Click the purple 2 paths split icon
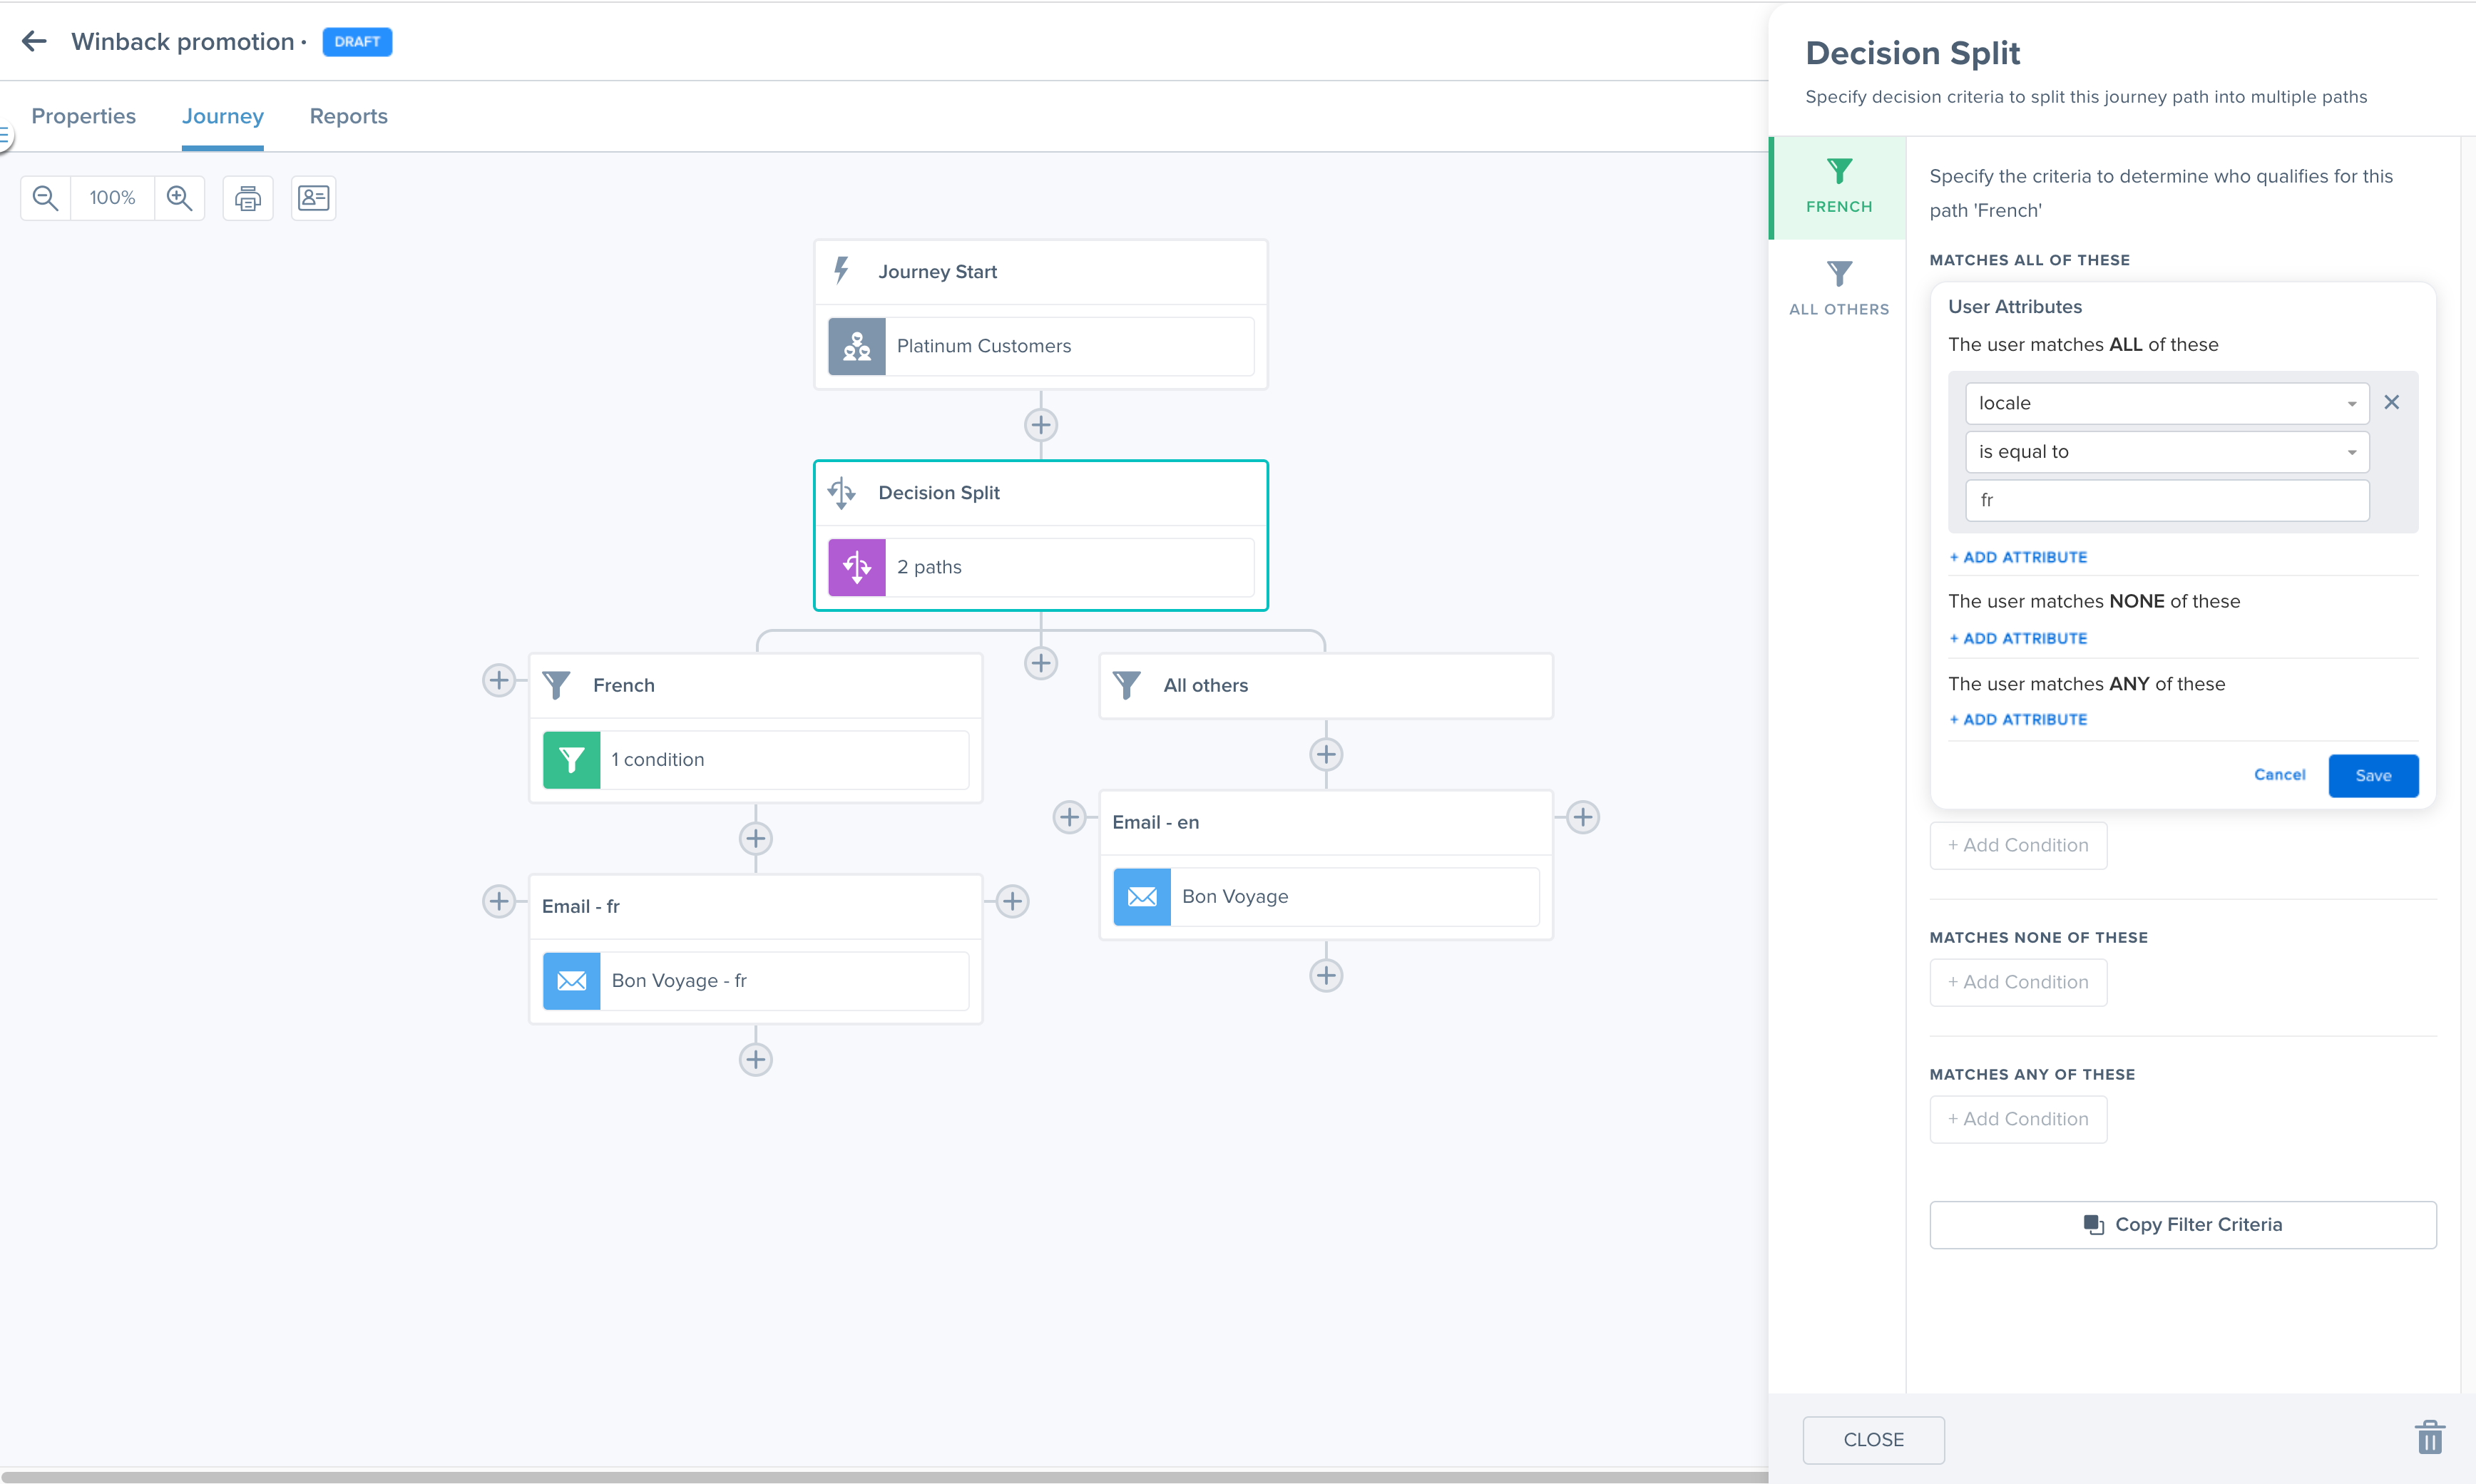The width and height of the screenshot is (2476, 1484). [857, 567]
